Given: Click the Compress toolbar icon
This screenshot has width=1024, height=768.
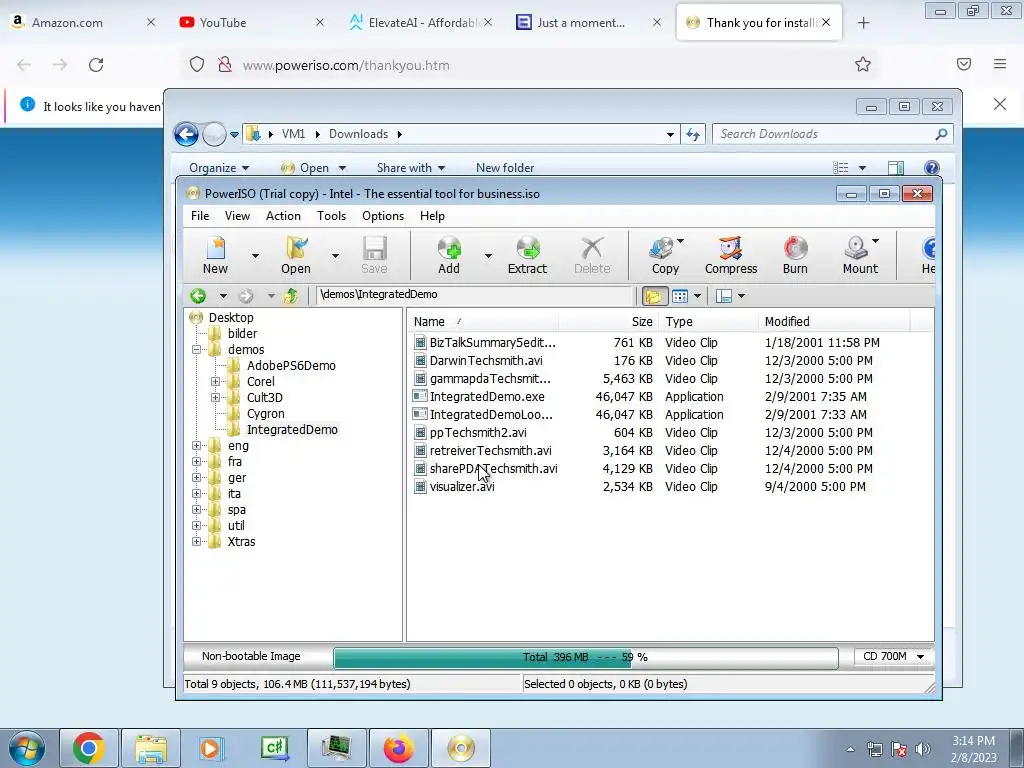Looking at the screenshot, I should 731,255.
